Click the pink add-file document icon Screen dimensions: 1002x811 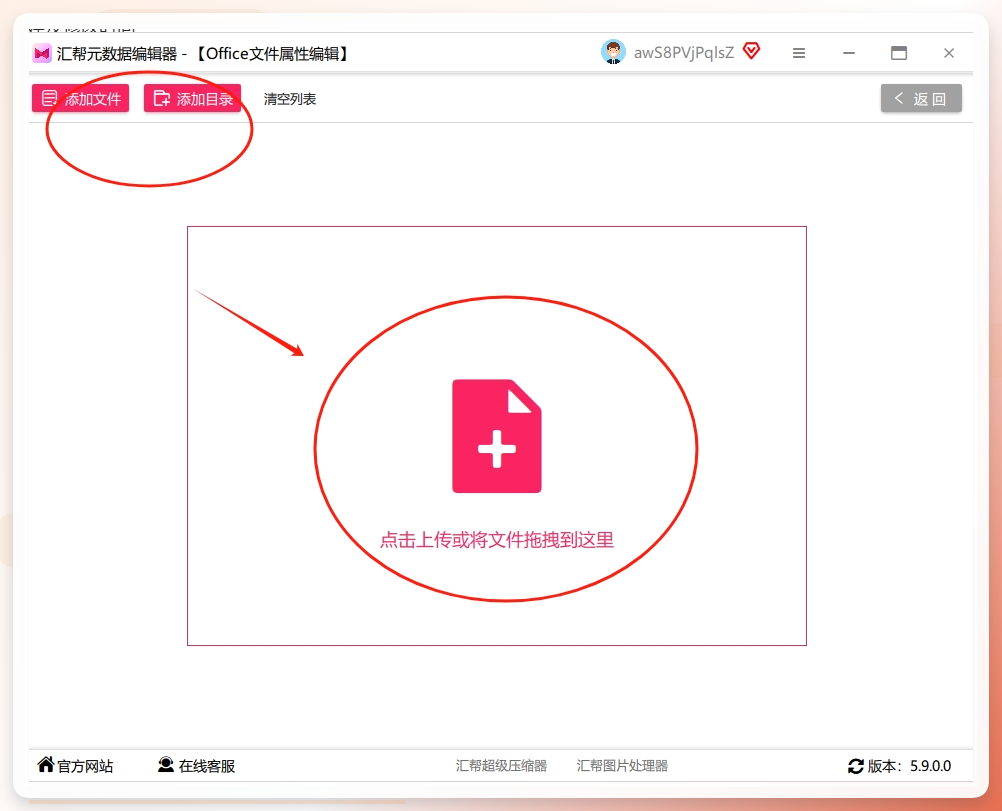click(x=497, y=436)
